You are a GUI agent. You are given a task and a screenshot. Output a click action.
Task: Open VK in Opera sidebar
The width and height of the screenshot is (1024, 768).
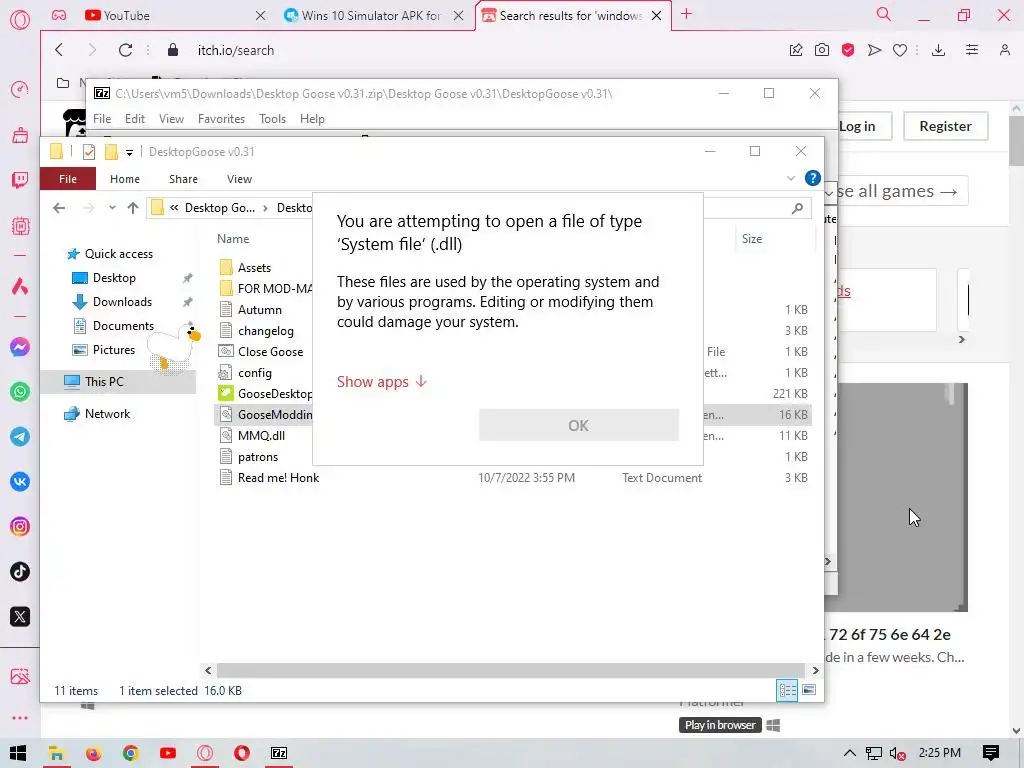[x=20, y=482]
